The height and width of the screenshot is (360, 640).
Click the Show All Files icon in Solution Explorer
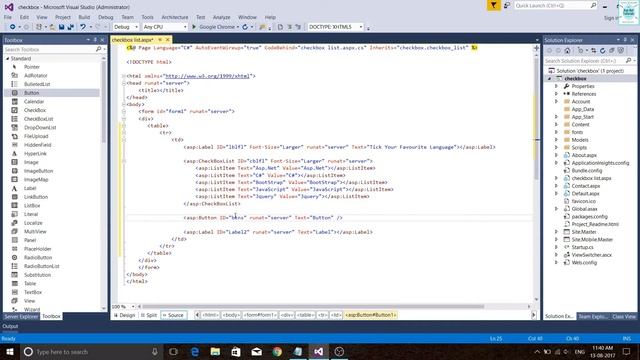pyautogui.click(x=620, y=51)
